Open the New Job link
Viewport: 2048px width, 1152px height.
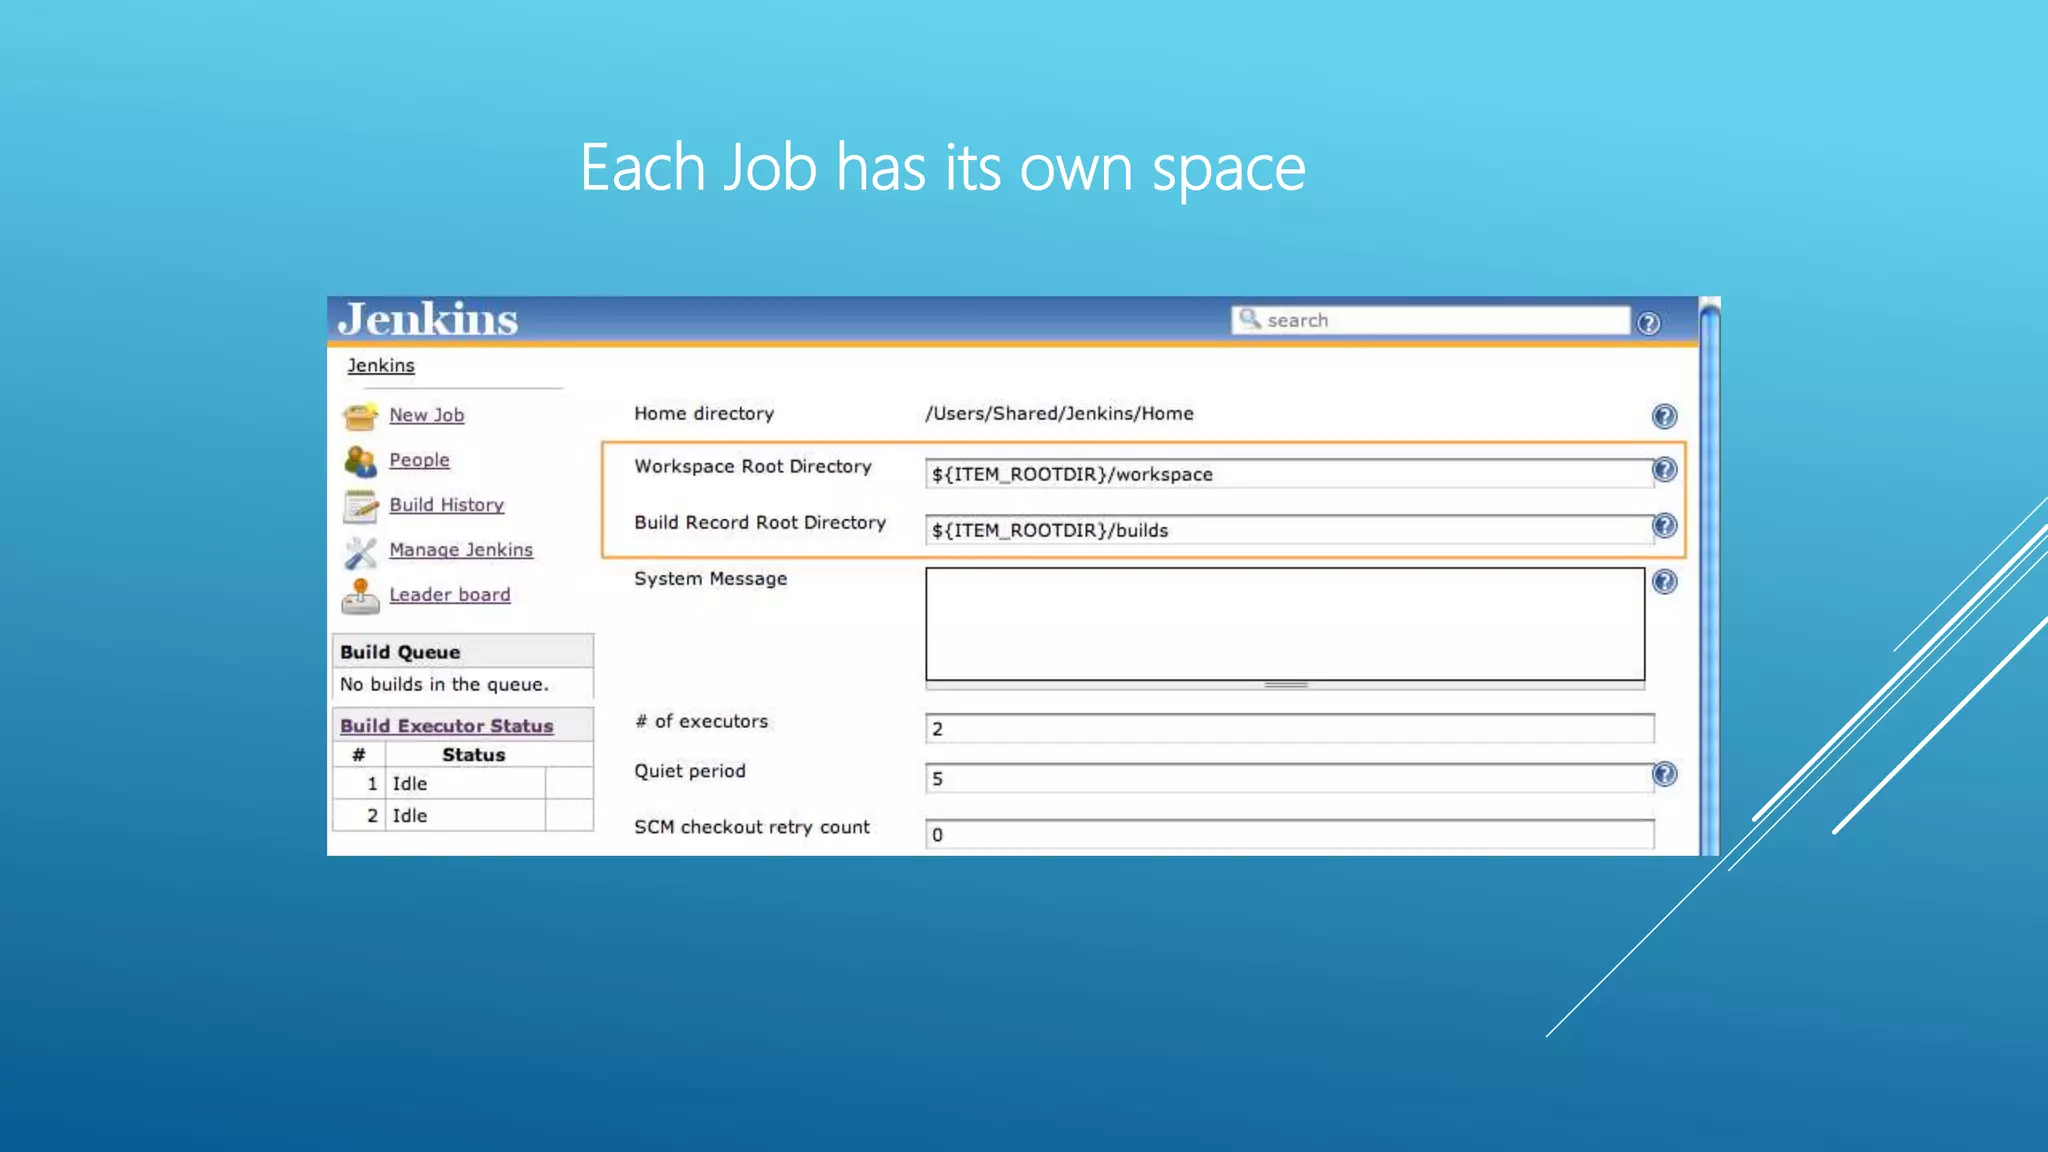pyautogui.click(x=426, y=415)
